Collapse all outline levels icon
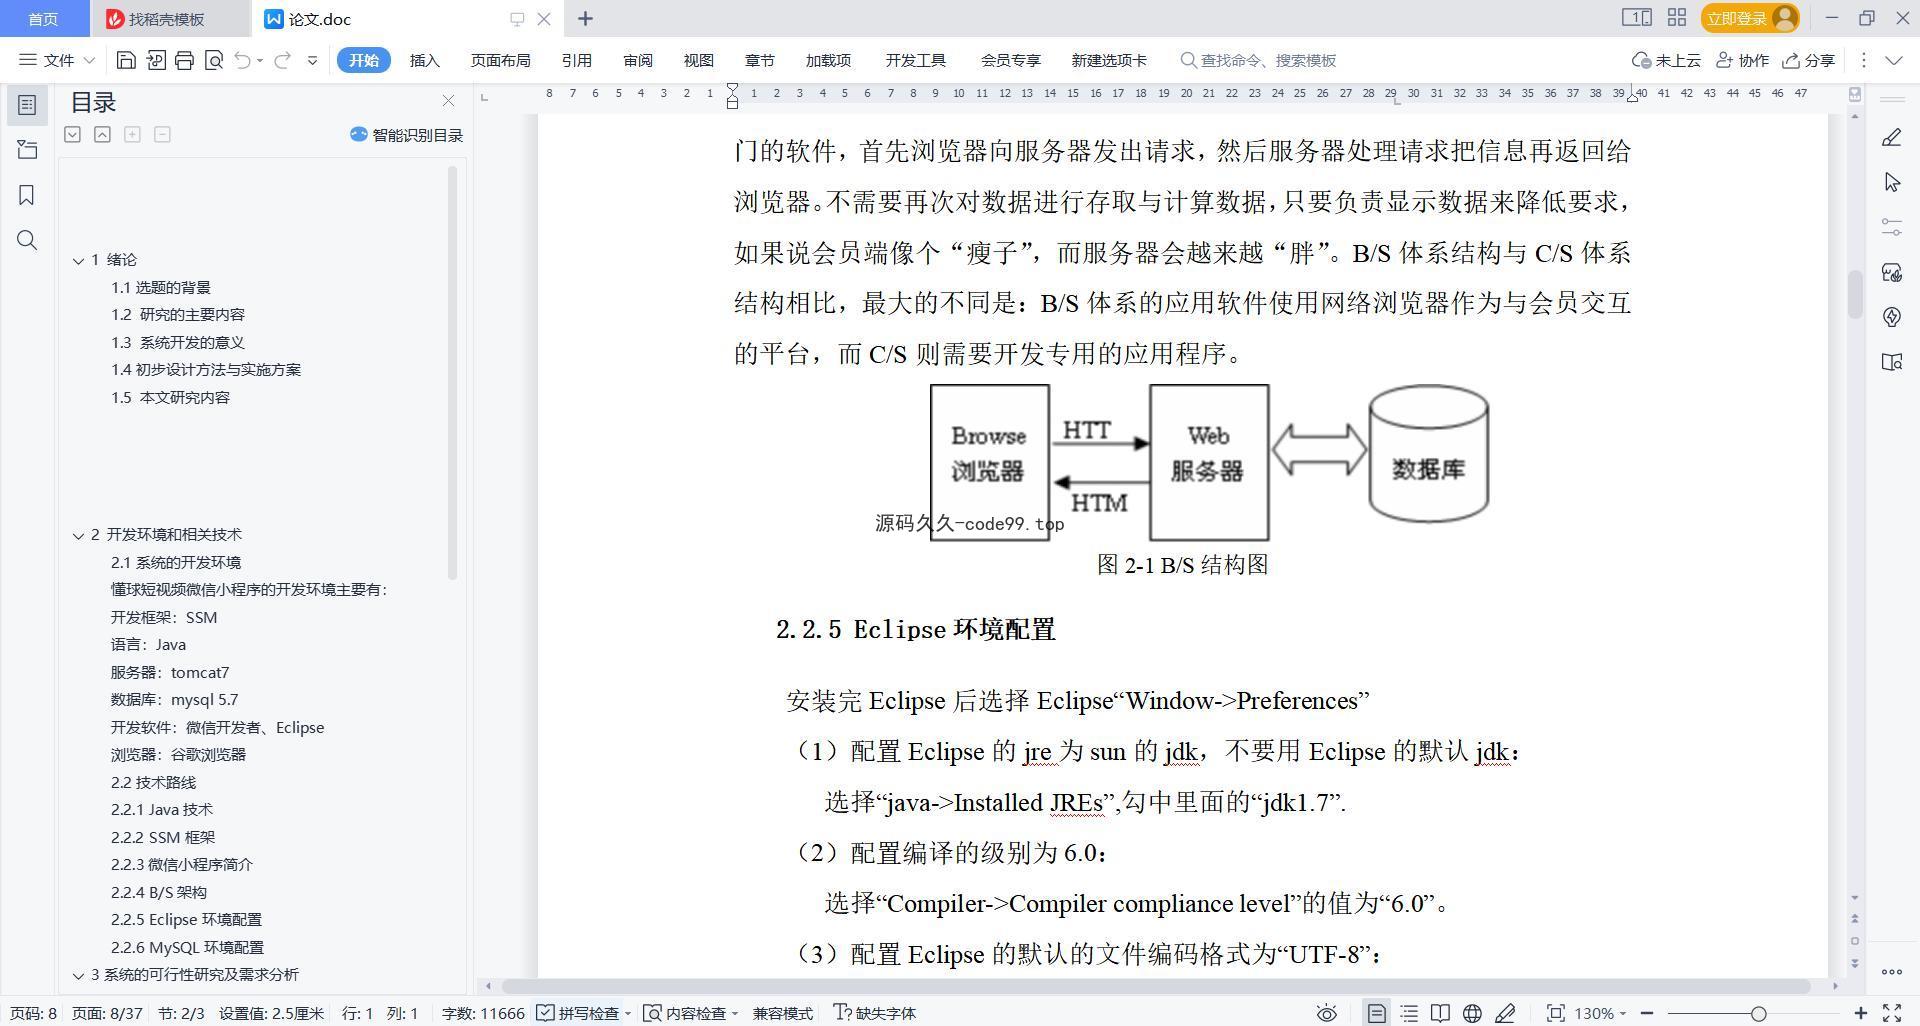This screenshot has height=1026, width=1920. click(102, 134)
